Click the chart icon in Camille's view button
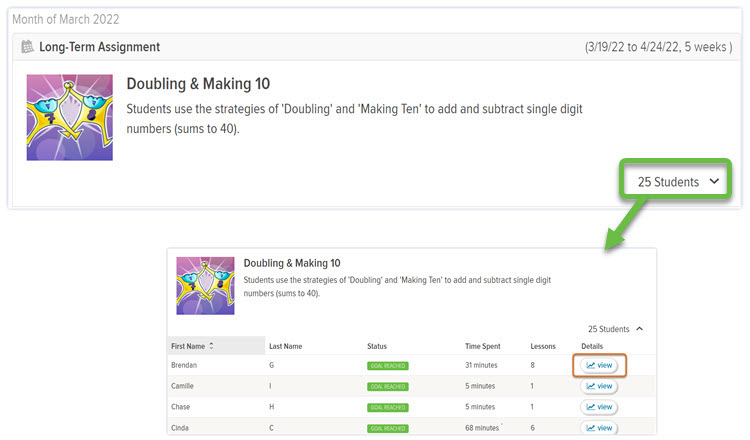The width and height of the screenshot is (750, 440). click(591, 386)
